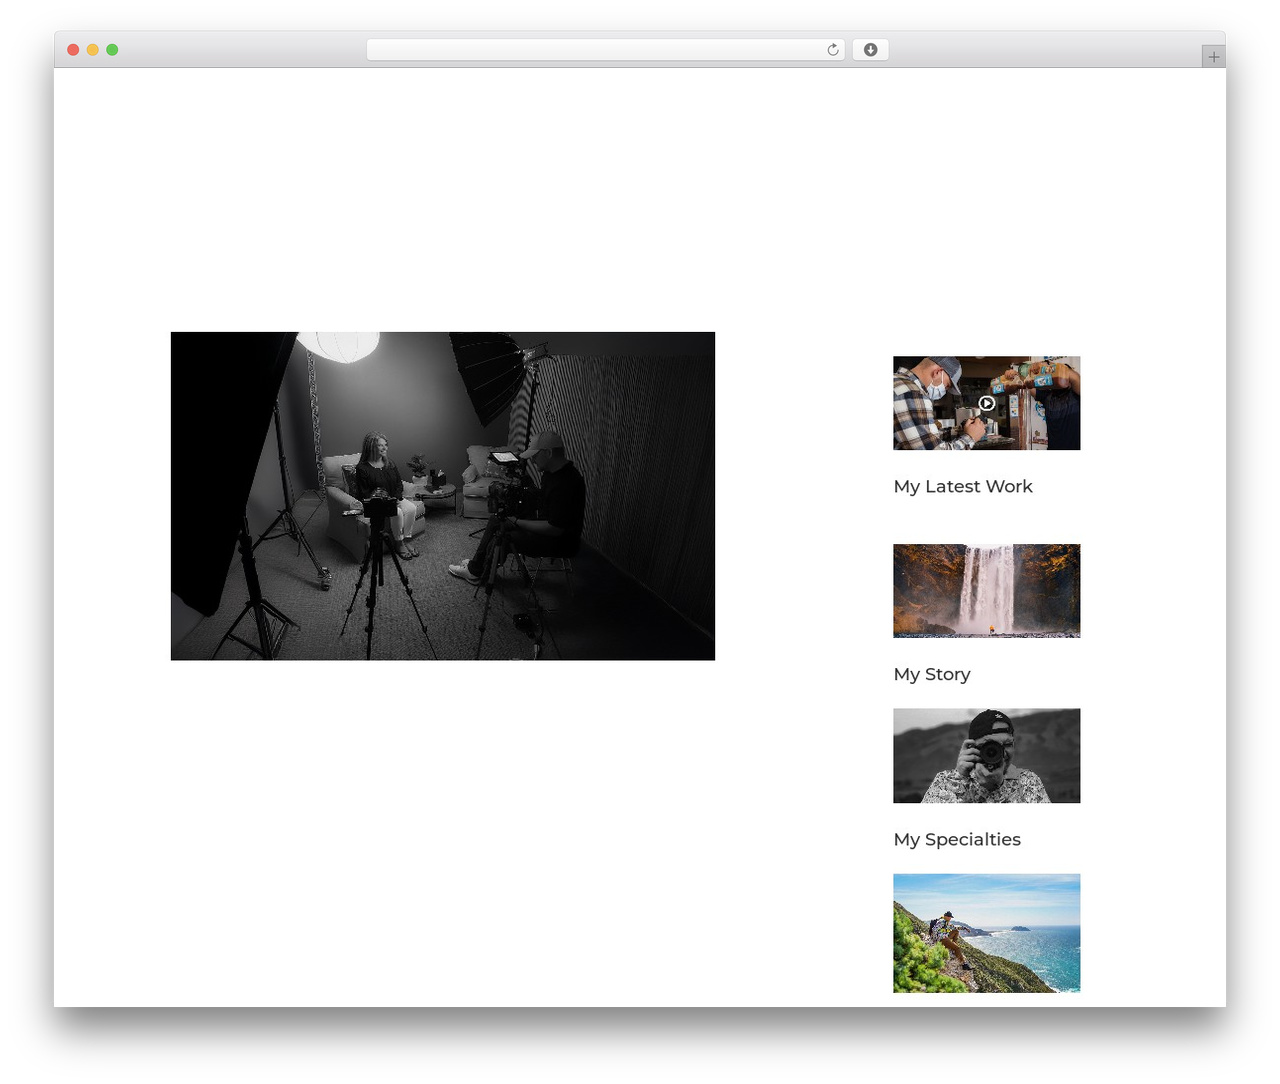Select the coastal hiker thumbnail
Viewport: 1280px width, 1084px height.
(x=986, y=933)
